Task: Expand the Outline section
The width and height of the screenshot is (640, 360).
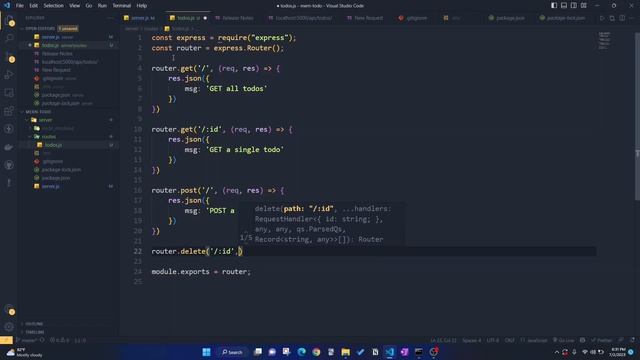Action: (34, 324)
